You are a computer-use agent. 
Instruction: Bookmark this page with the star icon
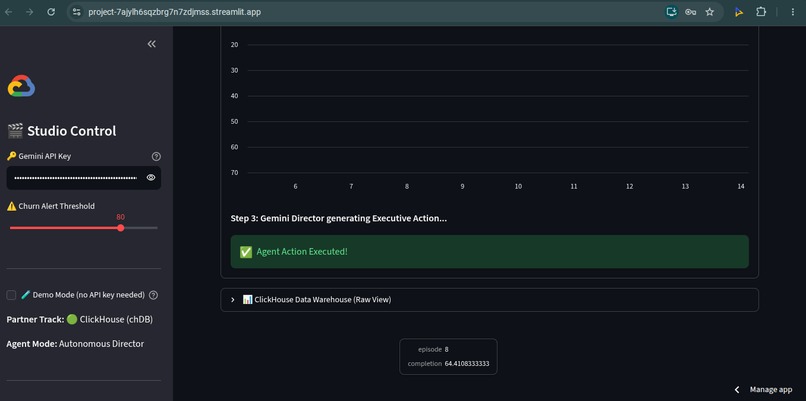(x=709, y=12)
